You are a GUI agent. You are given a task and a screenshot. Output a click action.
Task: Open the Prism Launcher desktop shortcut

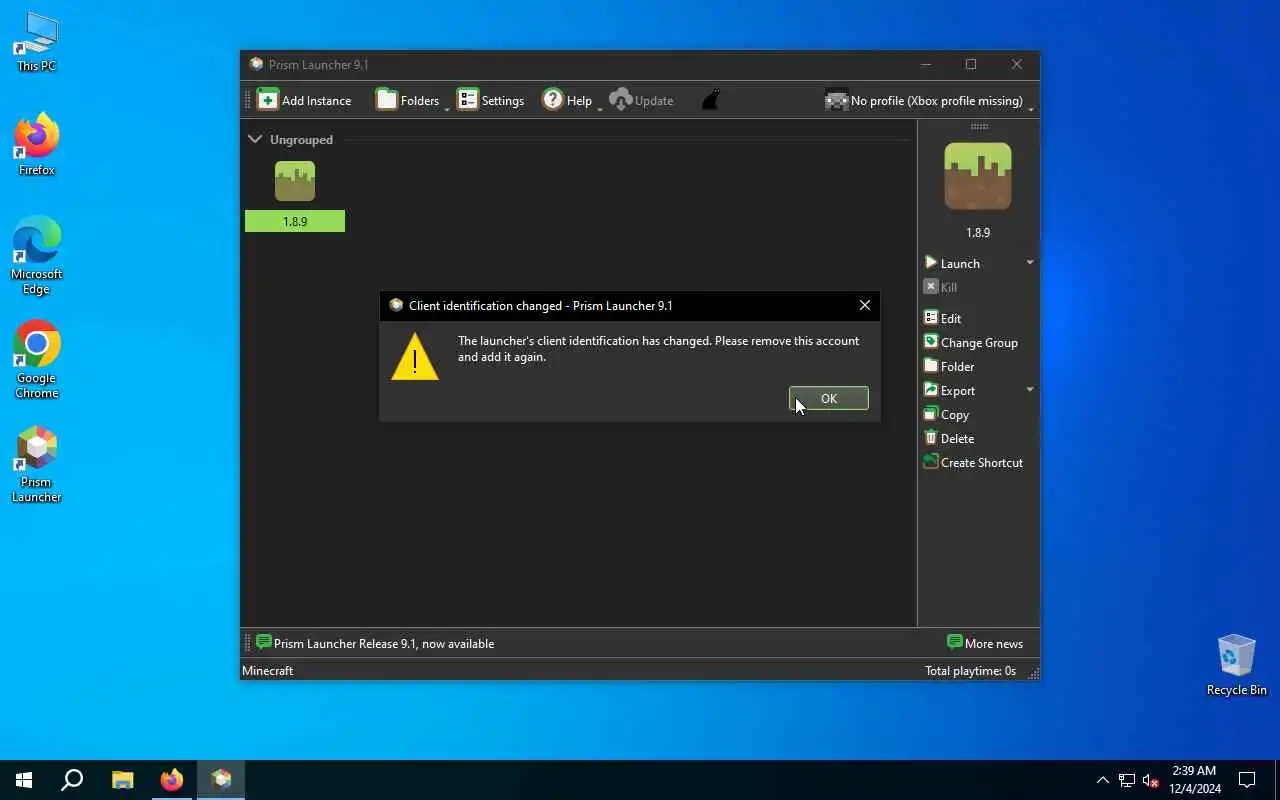tap(37, 465)
